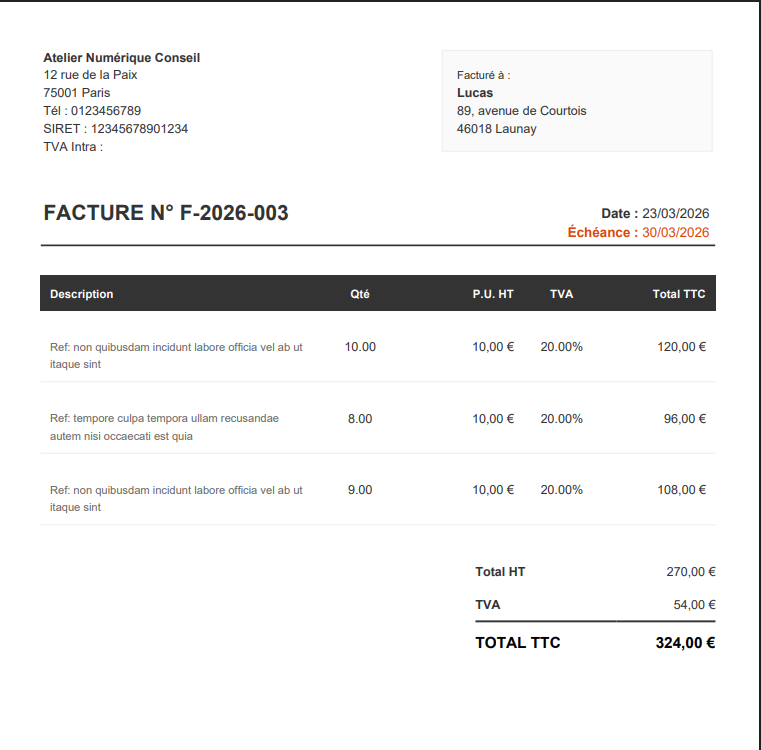The width and height of the screenshot is (761, 750).
Task: Click the Échéance due date 30/03/2026
Action: 676,233
